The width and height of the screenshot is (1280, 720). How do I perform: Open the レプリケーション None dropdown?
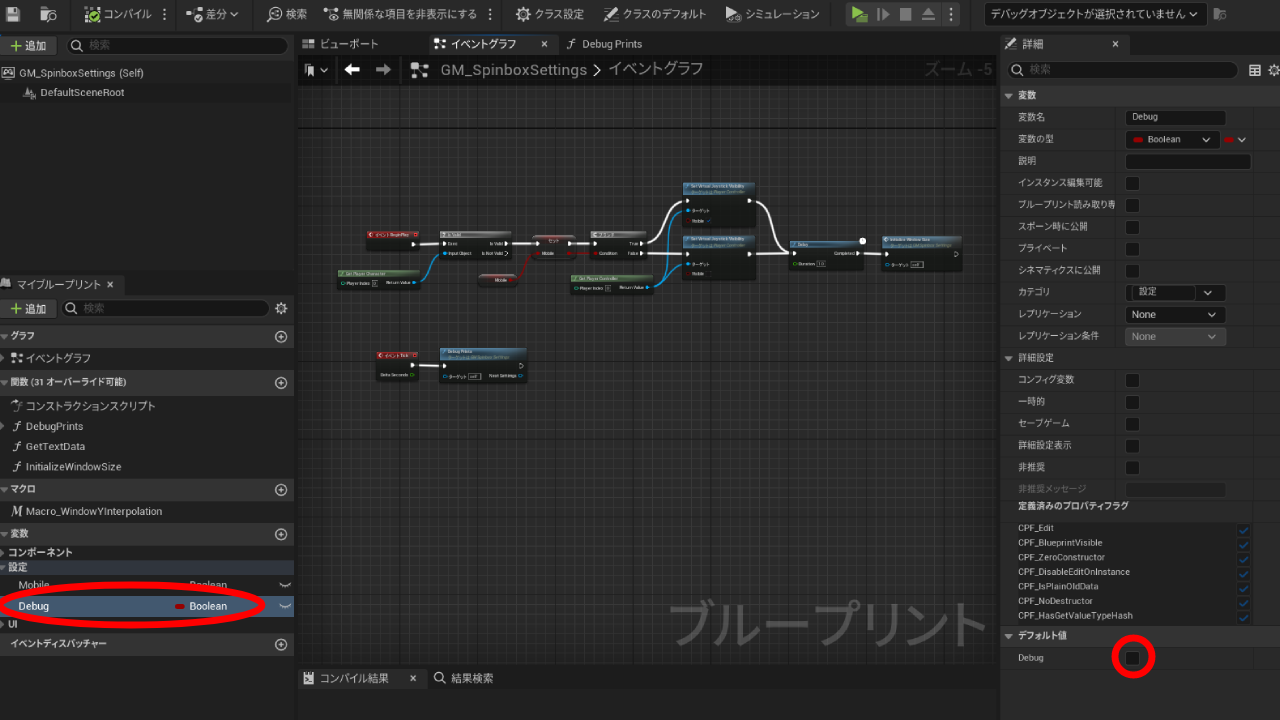[1175, 314]
